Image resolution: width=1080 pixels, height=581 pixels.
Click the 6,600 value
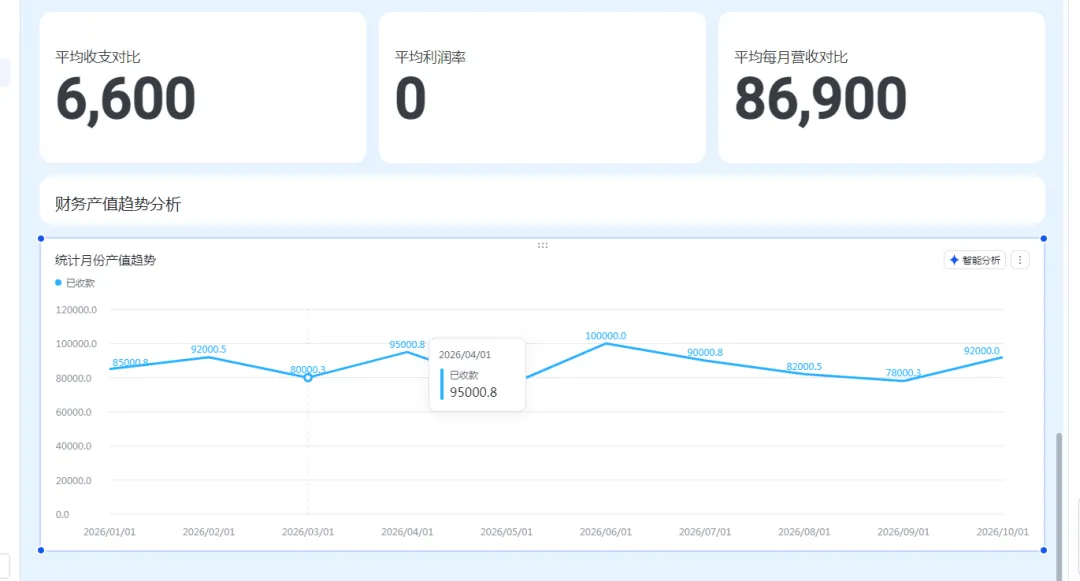pos(126,100)
